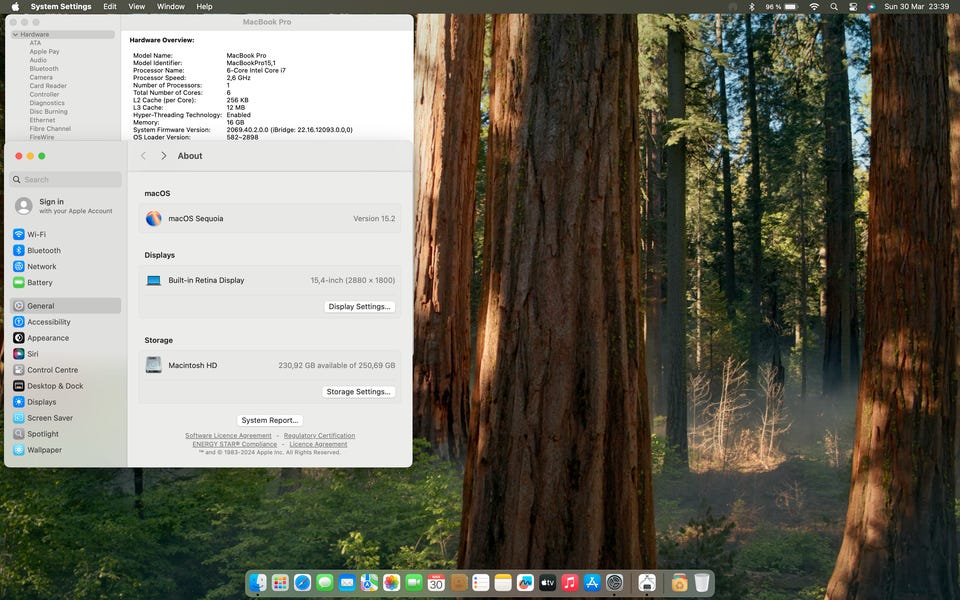
Task: Select Bluetooth in the settings sidebar
Action: [43, 250]
